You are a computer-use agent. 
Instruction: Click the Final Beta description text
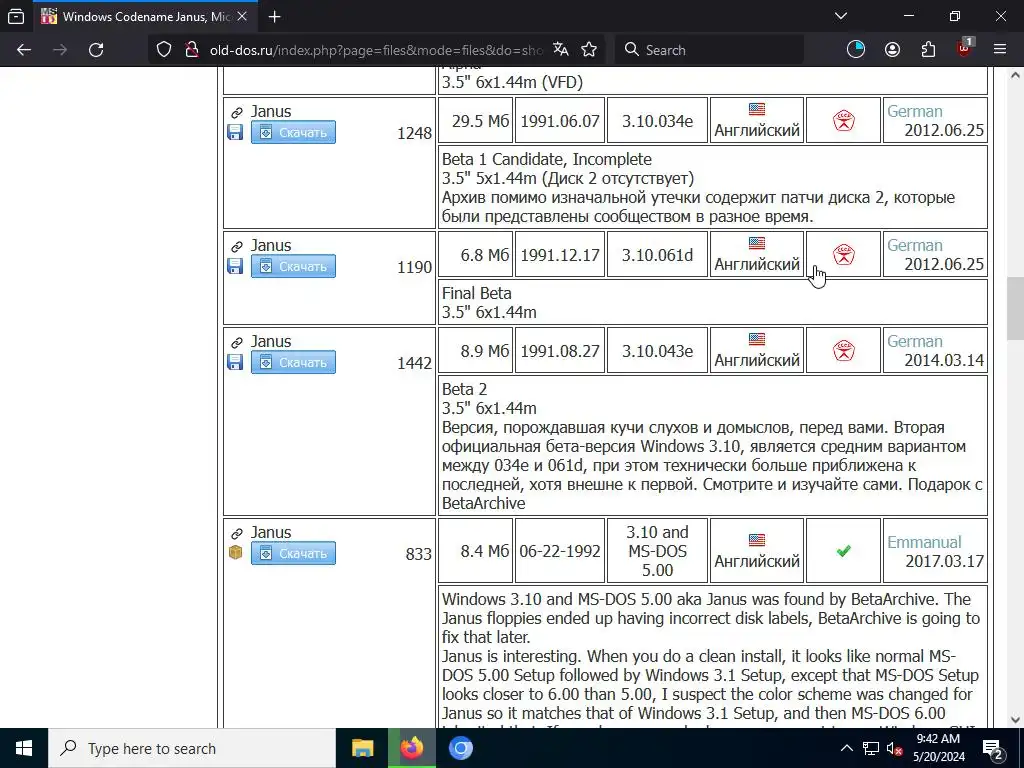point(477,293)
